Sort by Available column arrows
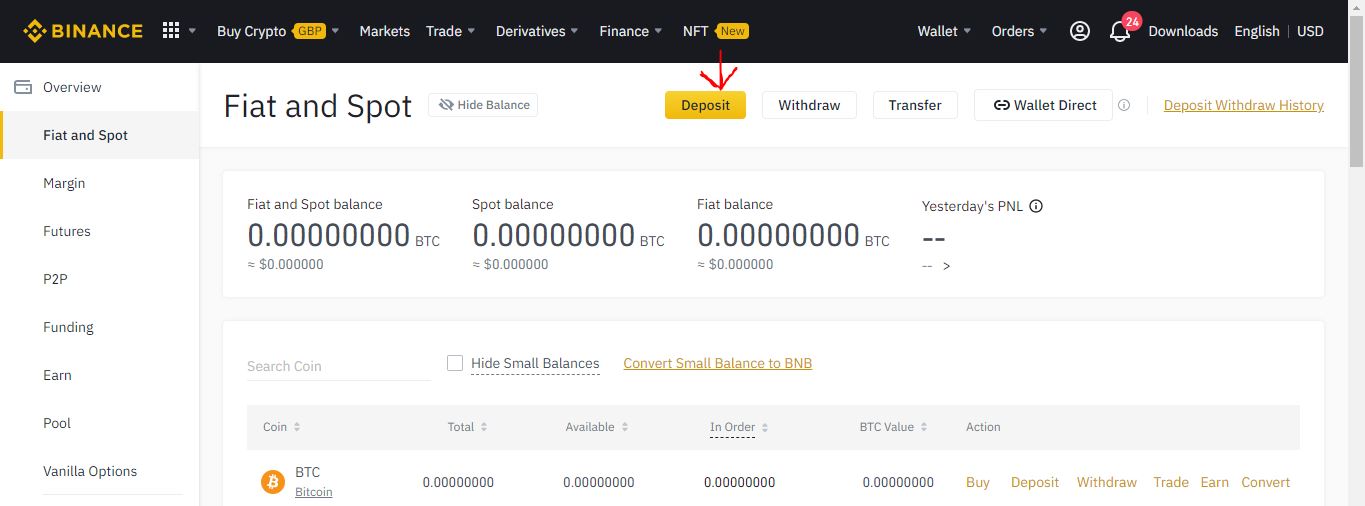 pos(625,427)
